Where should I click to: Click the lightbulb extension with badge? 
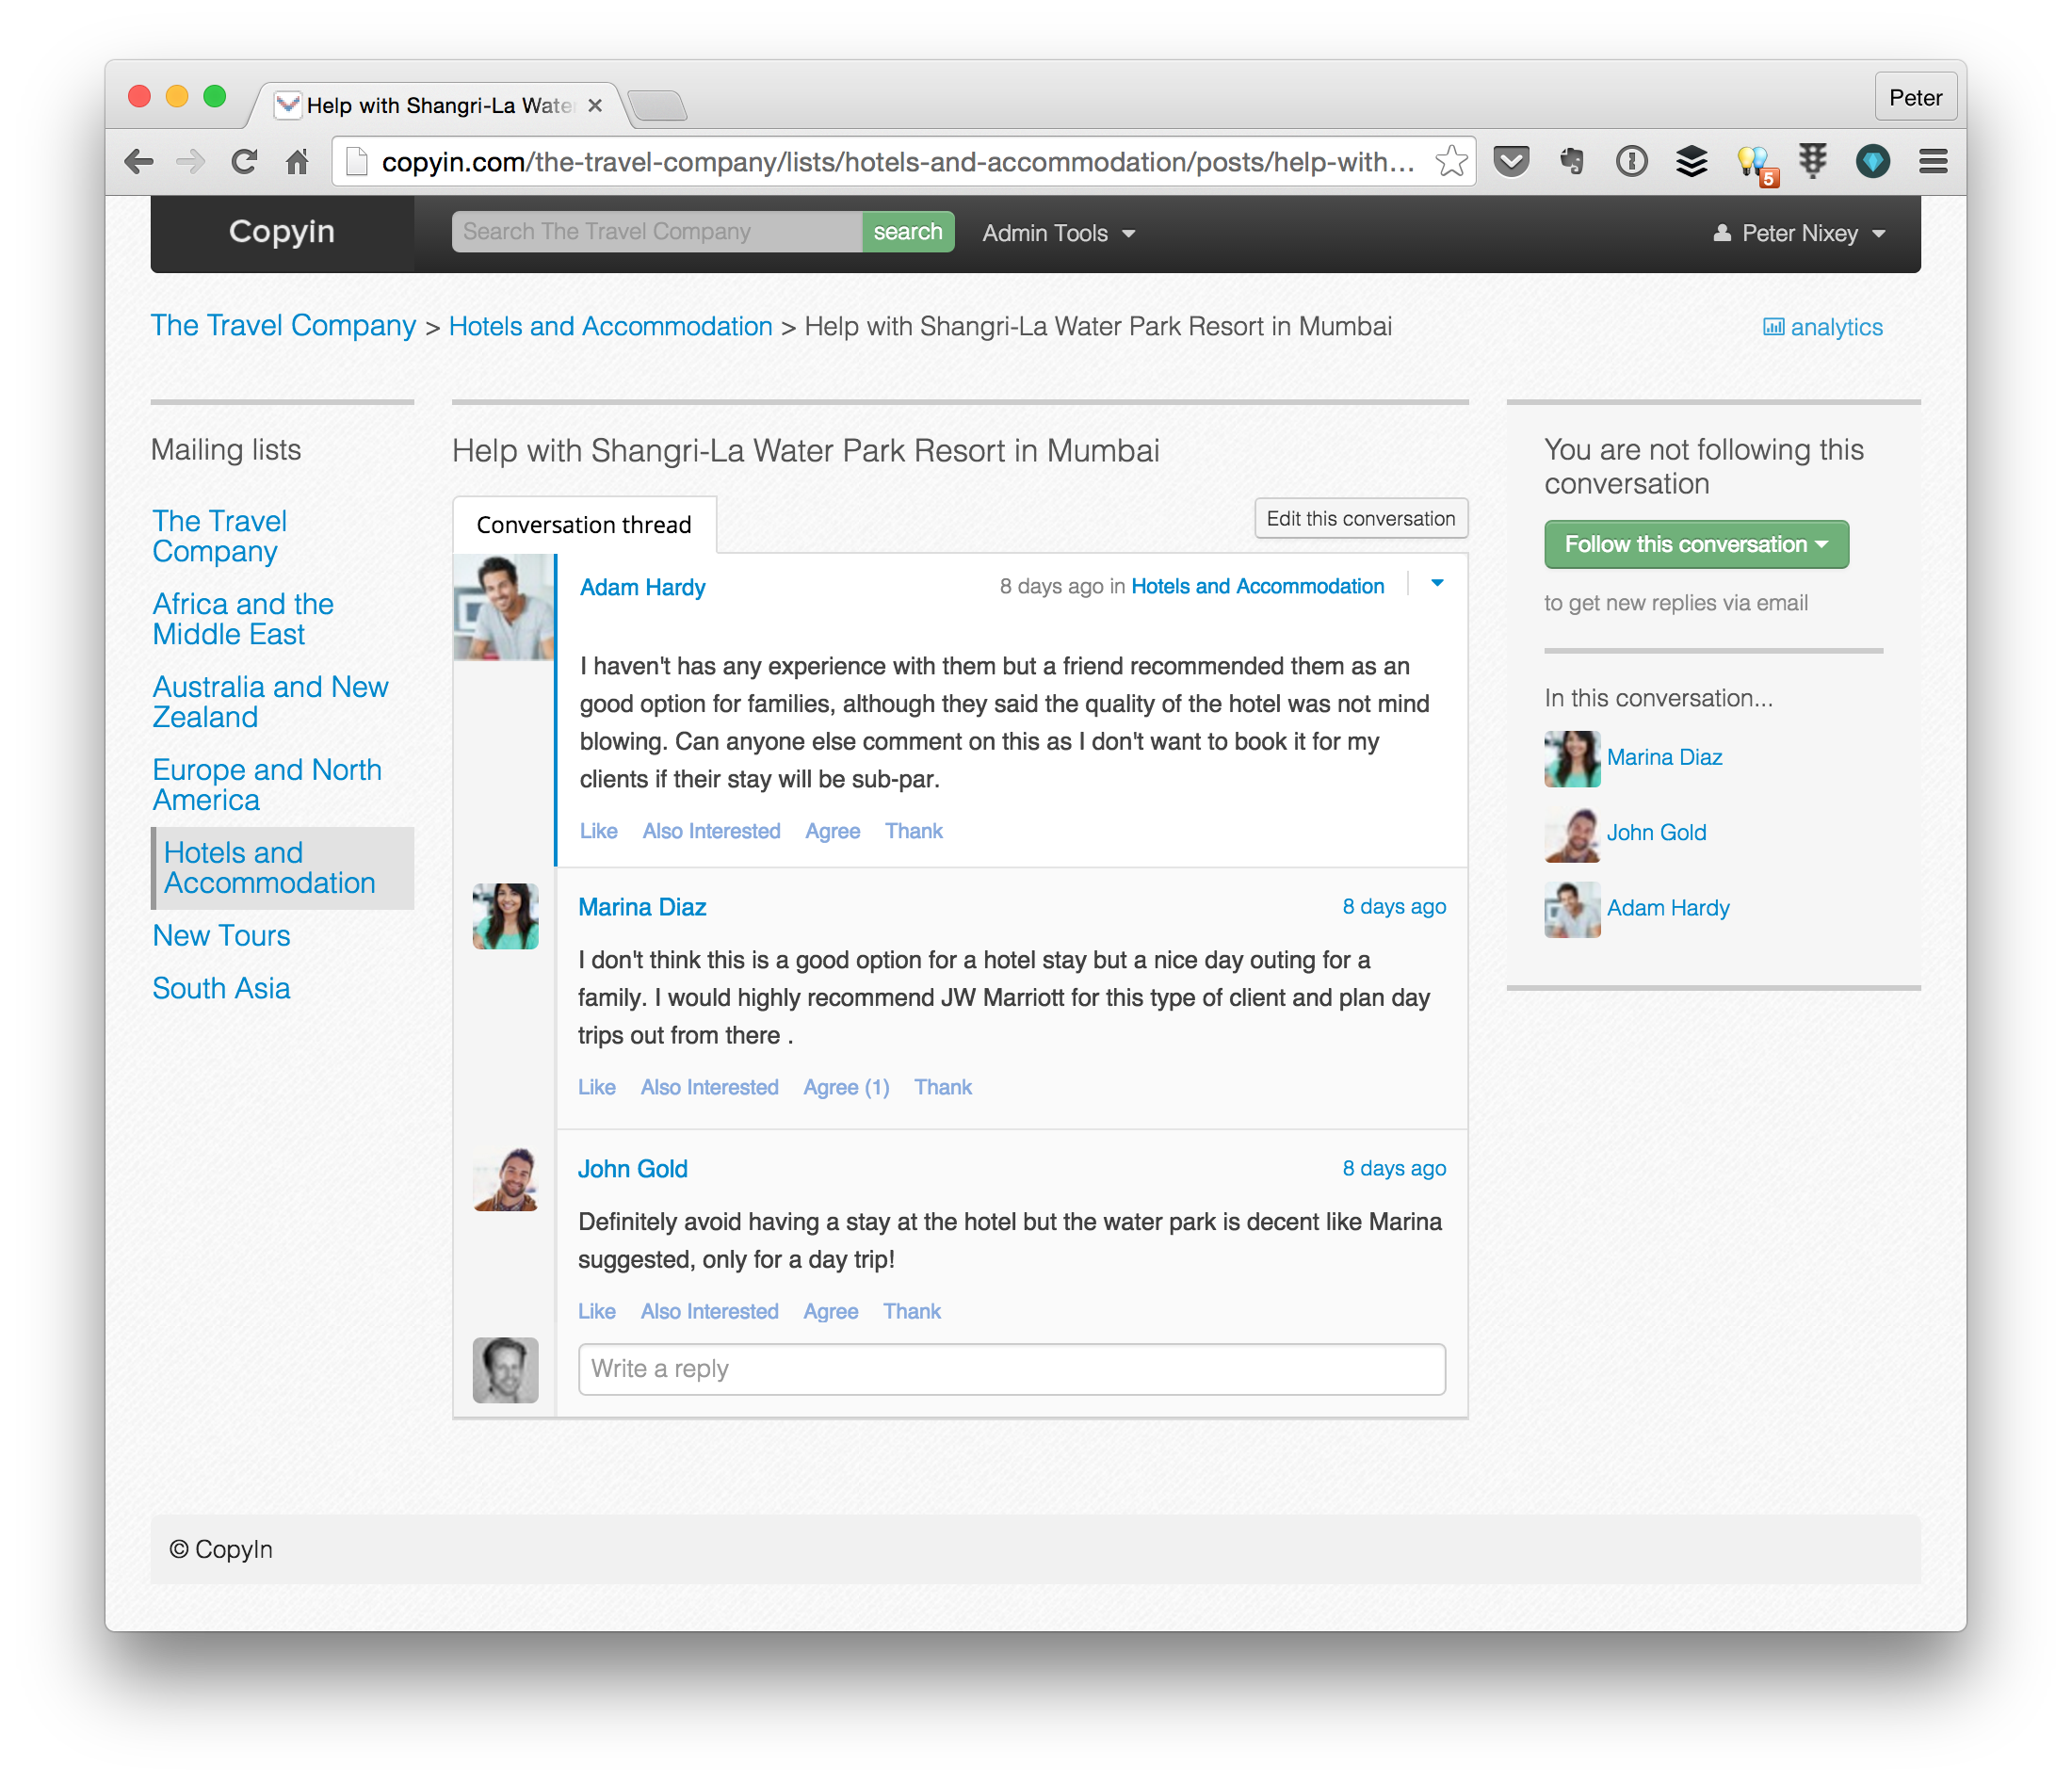tap(1753, 162)
